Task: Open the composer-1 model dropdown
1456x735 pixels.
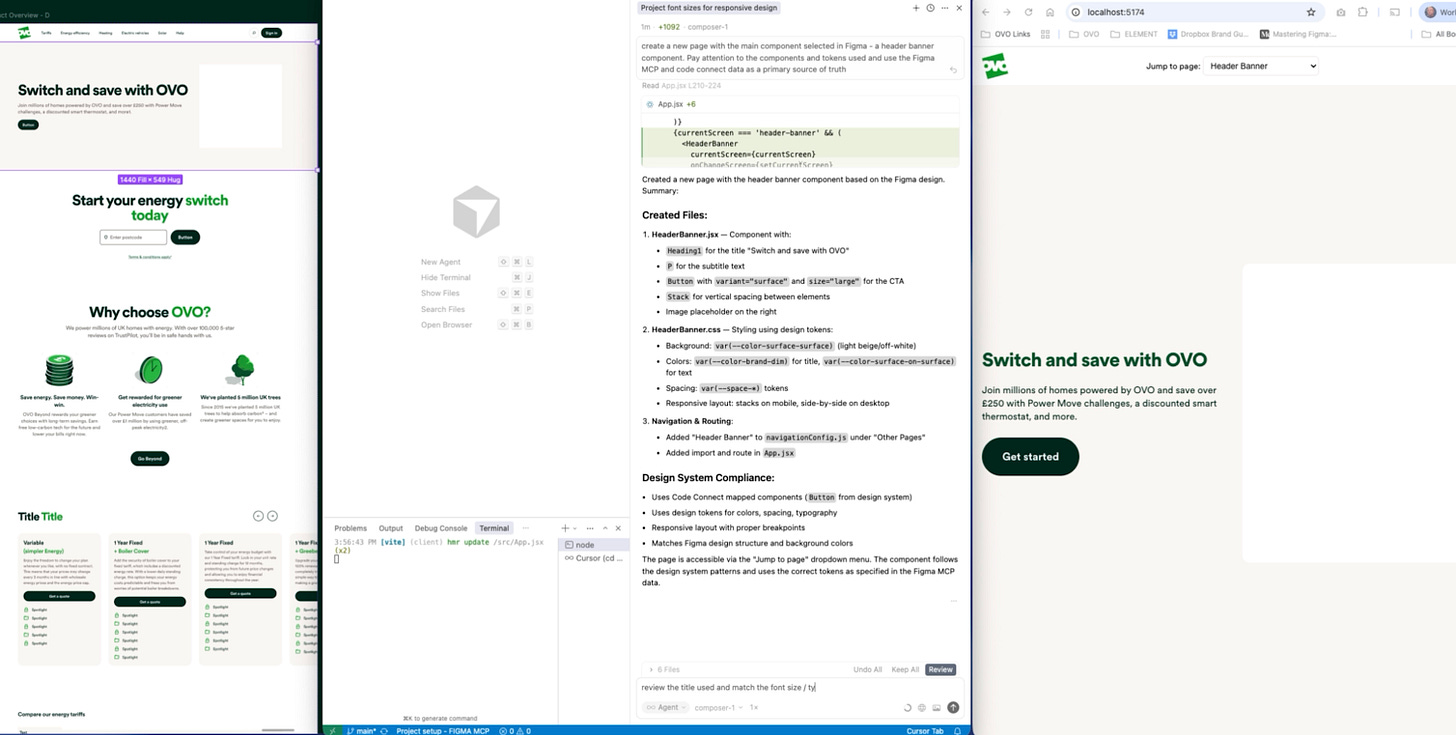Action: (x=718, y=707)
